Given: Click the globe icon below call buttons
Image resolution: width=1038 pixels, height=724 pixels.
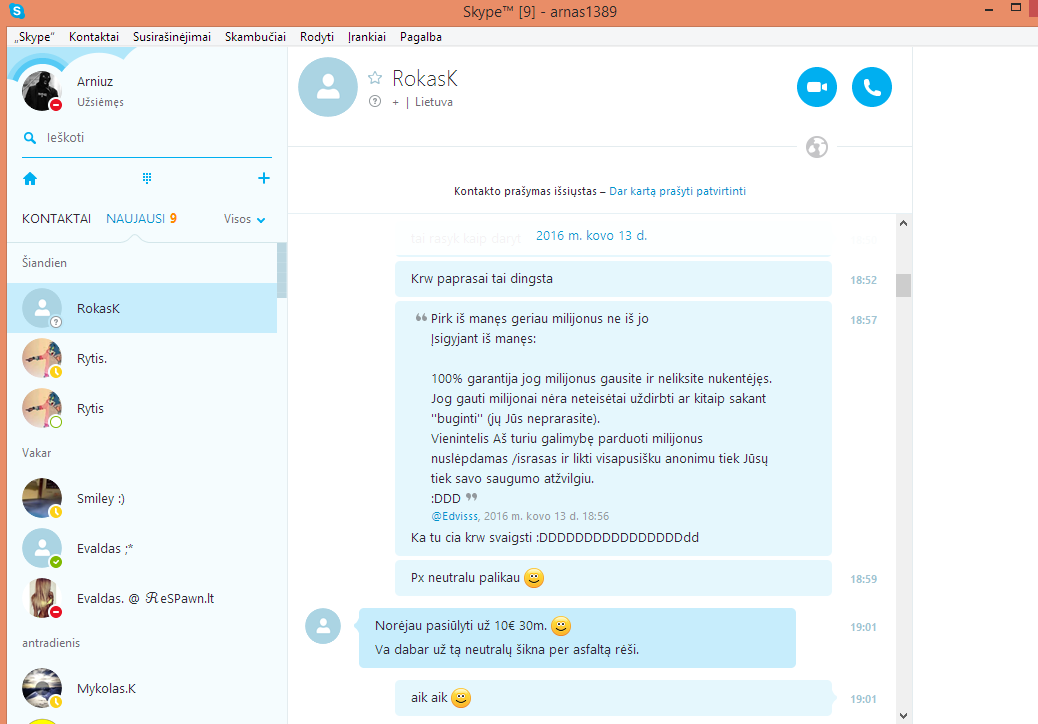Looking at the screenshot, I should point(817,147).
